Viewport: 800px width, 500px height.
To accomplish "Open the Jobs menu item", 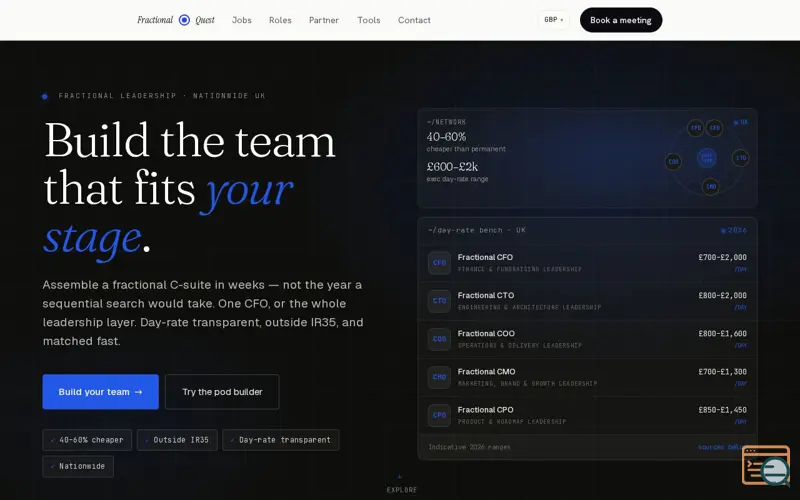I will pos(242,20).
